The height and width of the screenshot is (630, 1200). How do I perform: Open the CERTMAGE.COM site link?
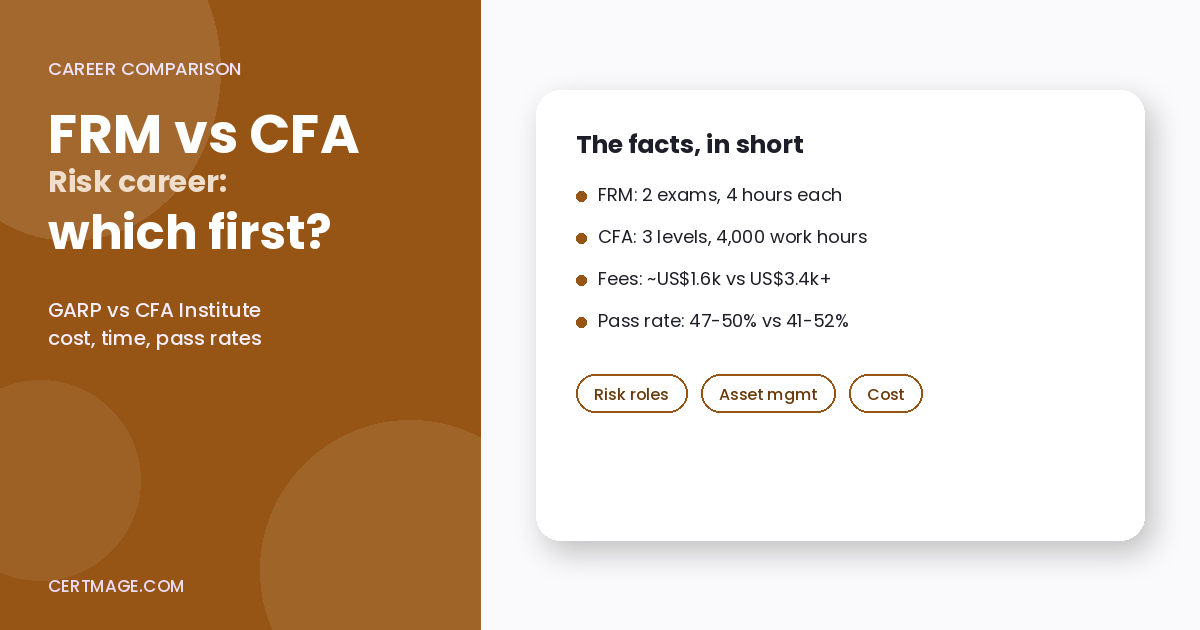coord(116,586)
